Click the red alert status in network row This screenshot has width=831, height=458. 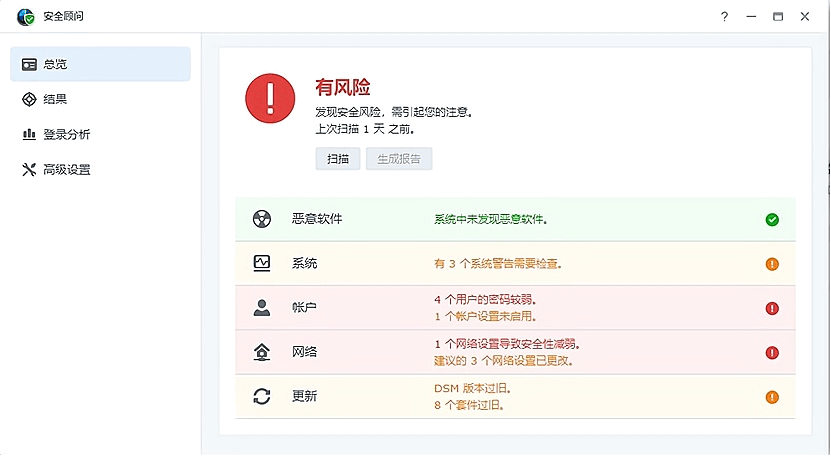(x=772, y=353)
